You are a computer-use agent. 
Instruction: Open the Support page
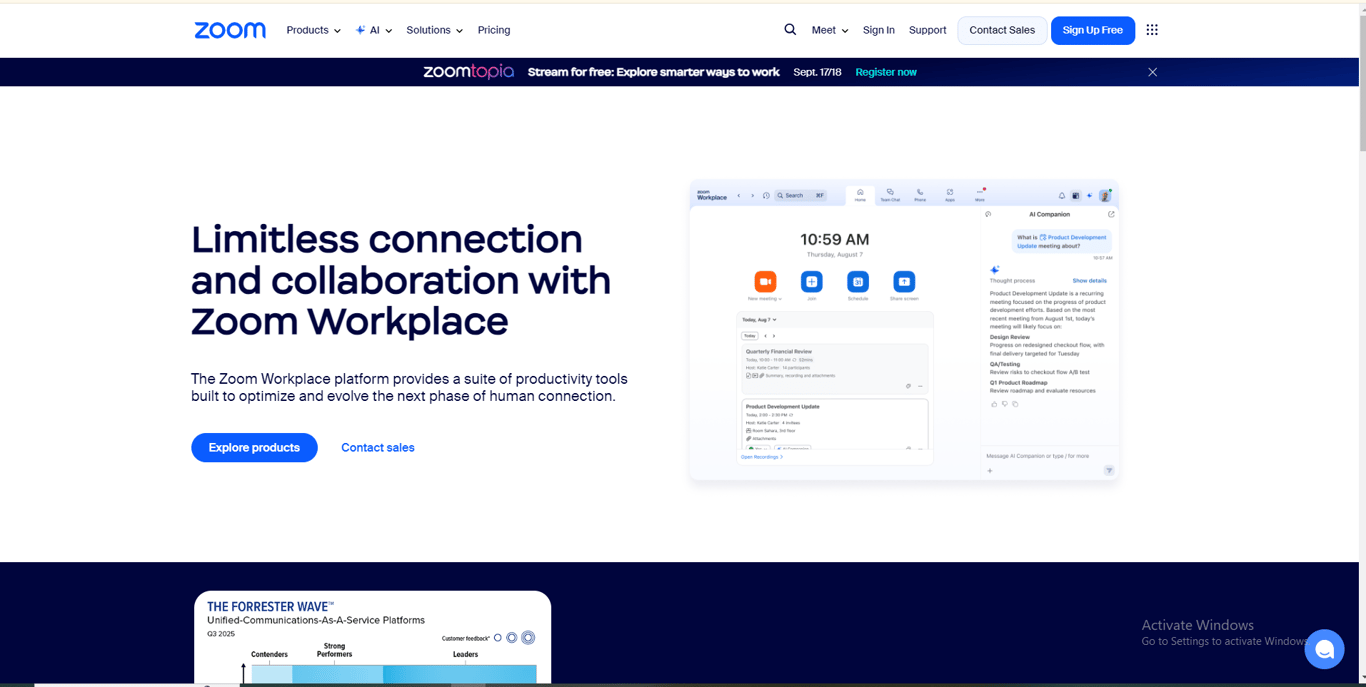click(928, 30)
